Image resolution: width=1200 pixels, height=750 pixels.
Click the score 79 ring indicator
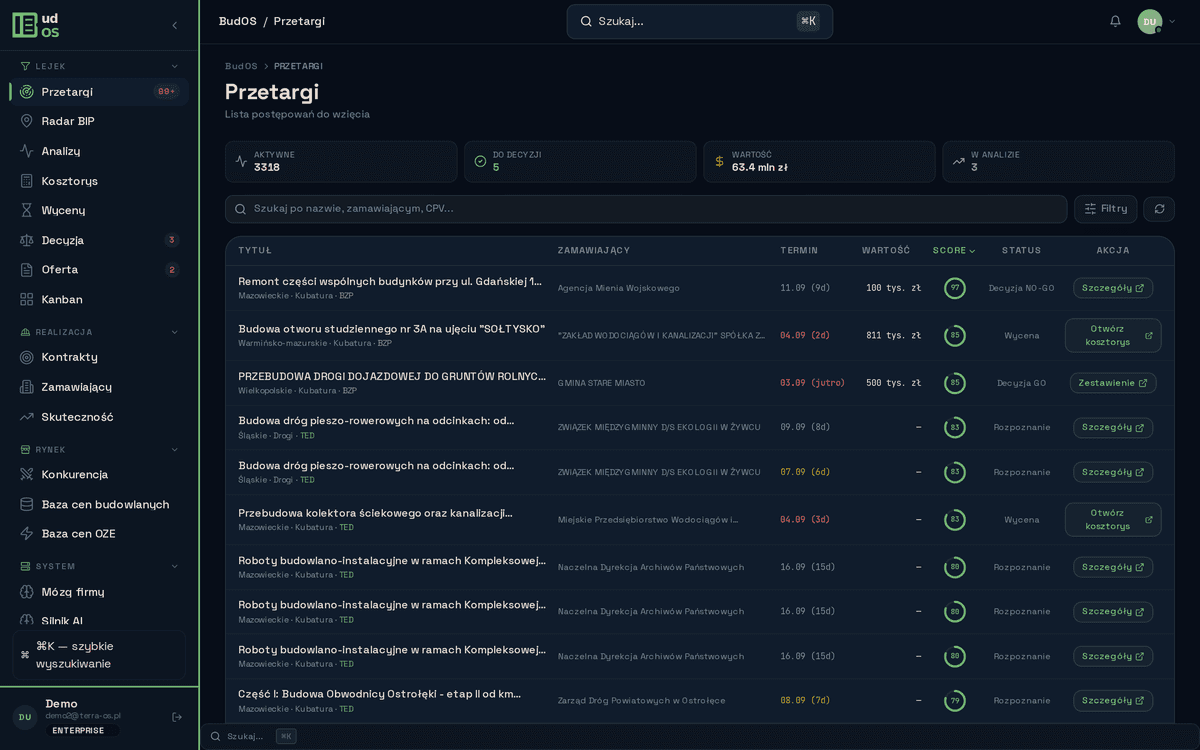(954, 700)
